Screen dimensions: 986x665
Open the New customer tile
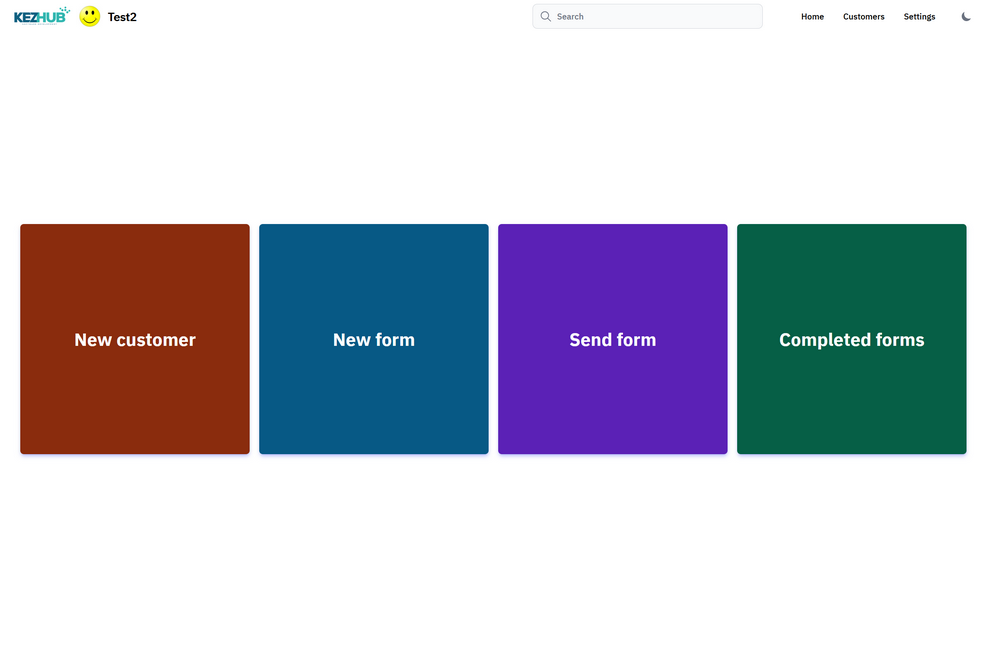pyautogui.click(x=135, y=339)
